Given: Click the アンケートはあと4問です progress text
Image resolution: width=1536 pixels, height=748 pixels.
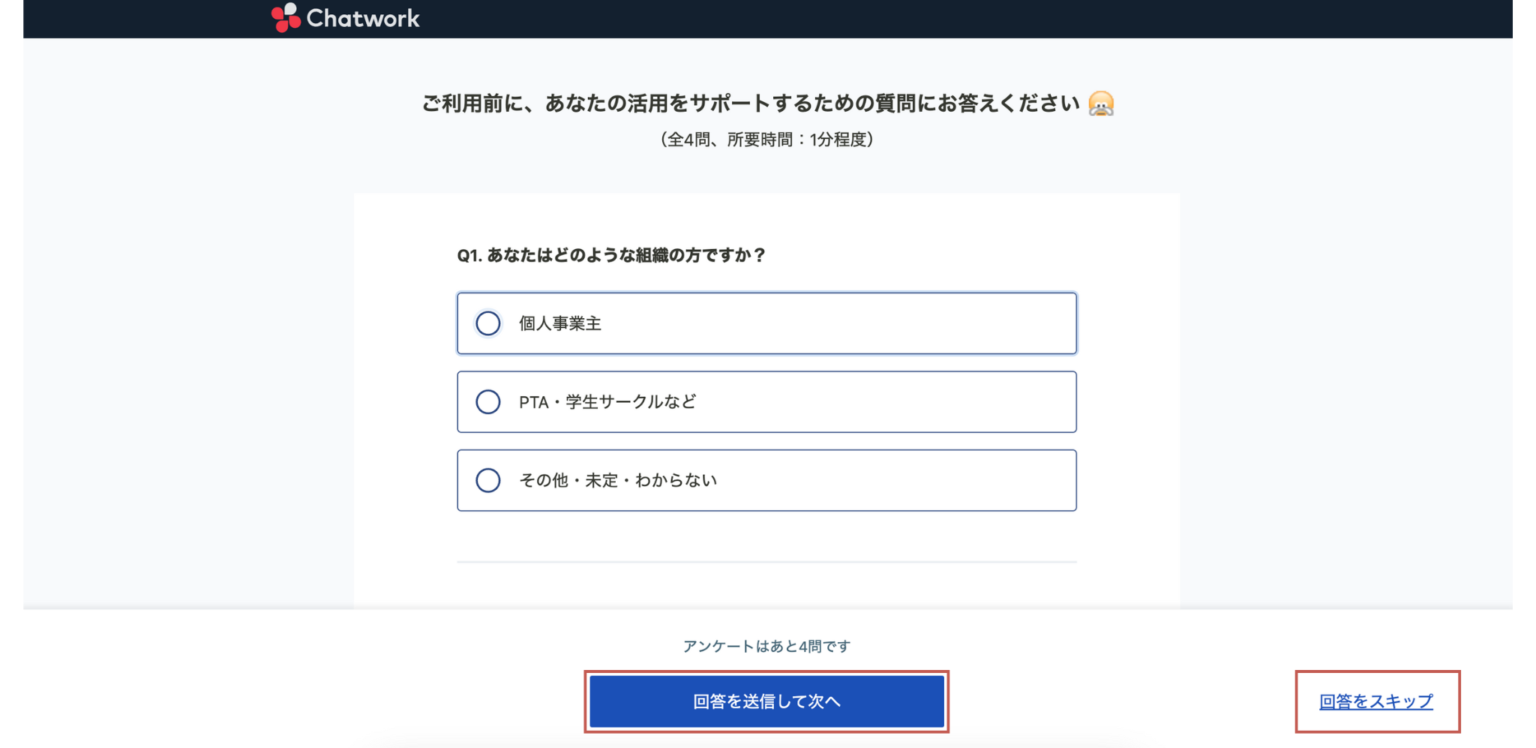Looking at the screenshot, I should pyautogui.click(x=767, y=646).
